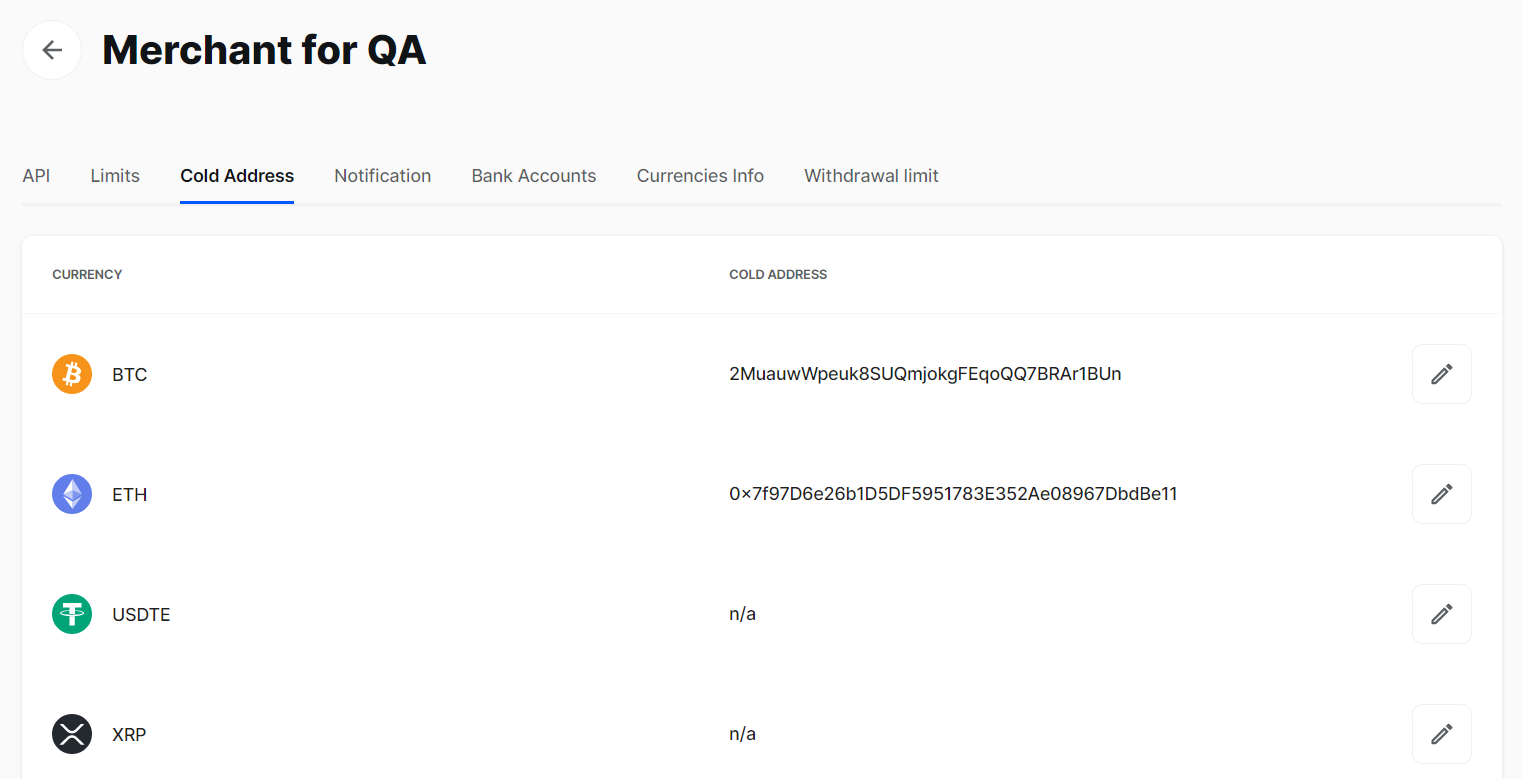
Task: Click the orange Bitcoin logo icon
Action: pyautogui.click(x=72, y=374)
